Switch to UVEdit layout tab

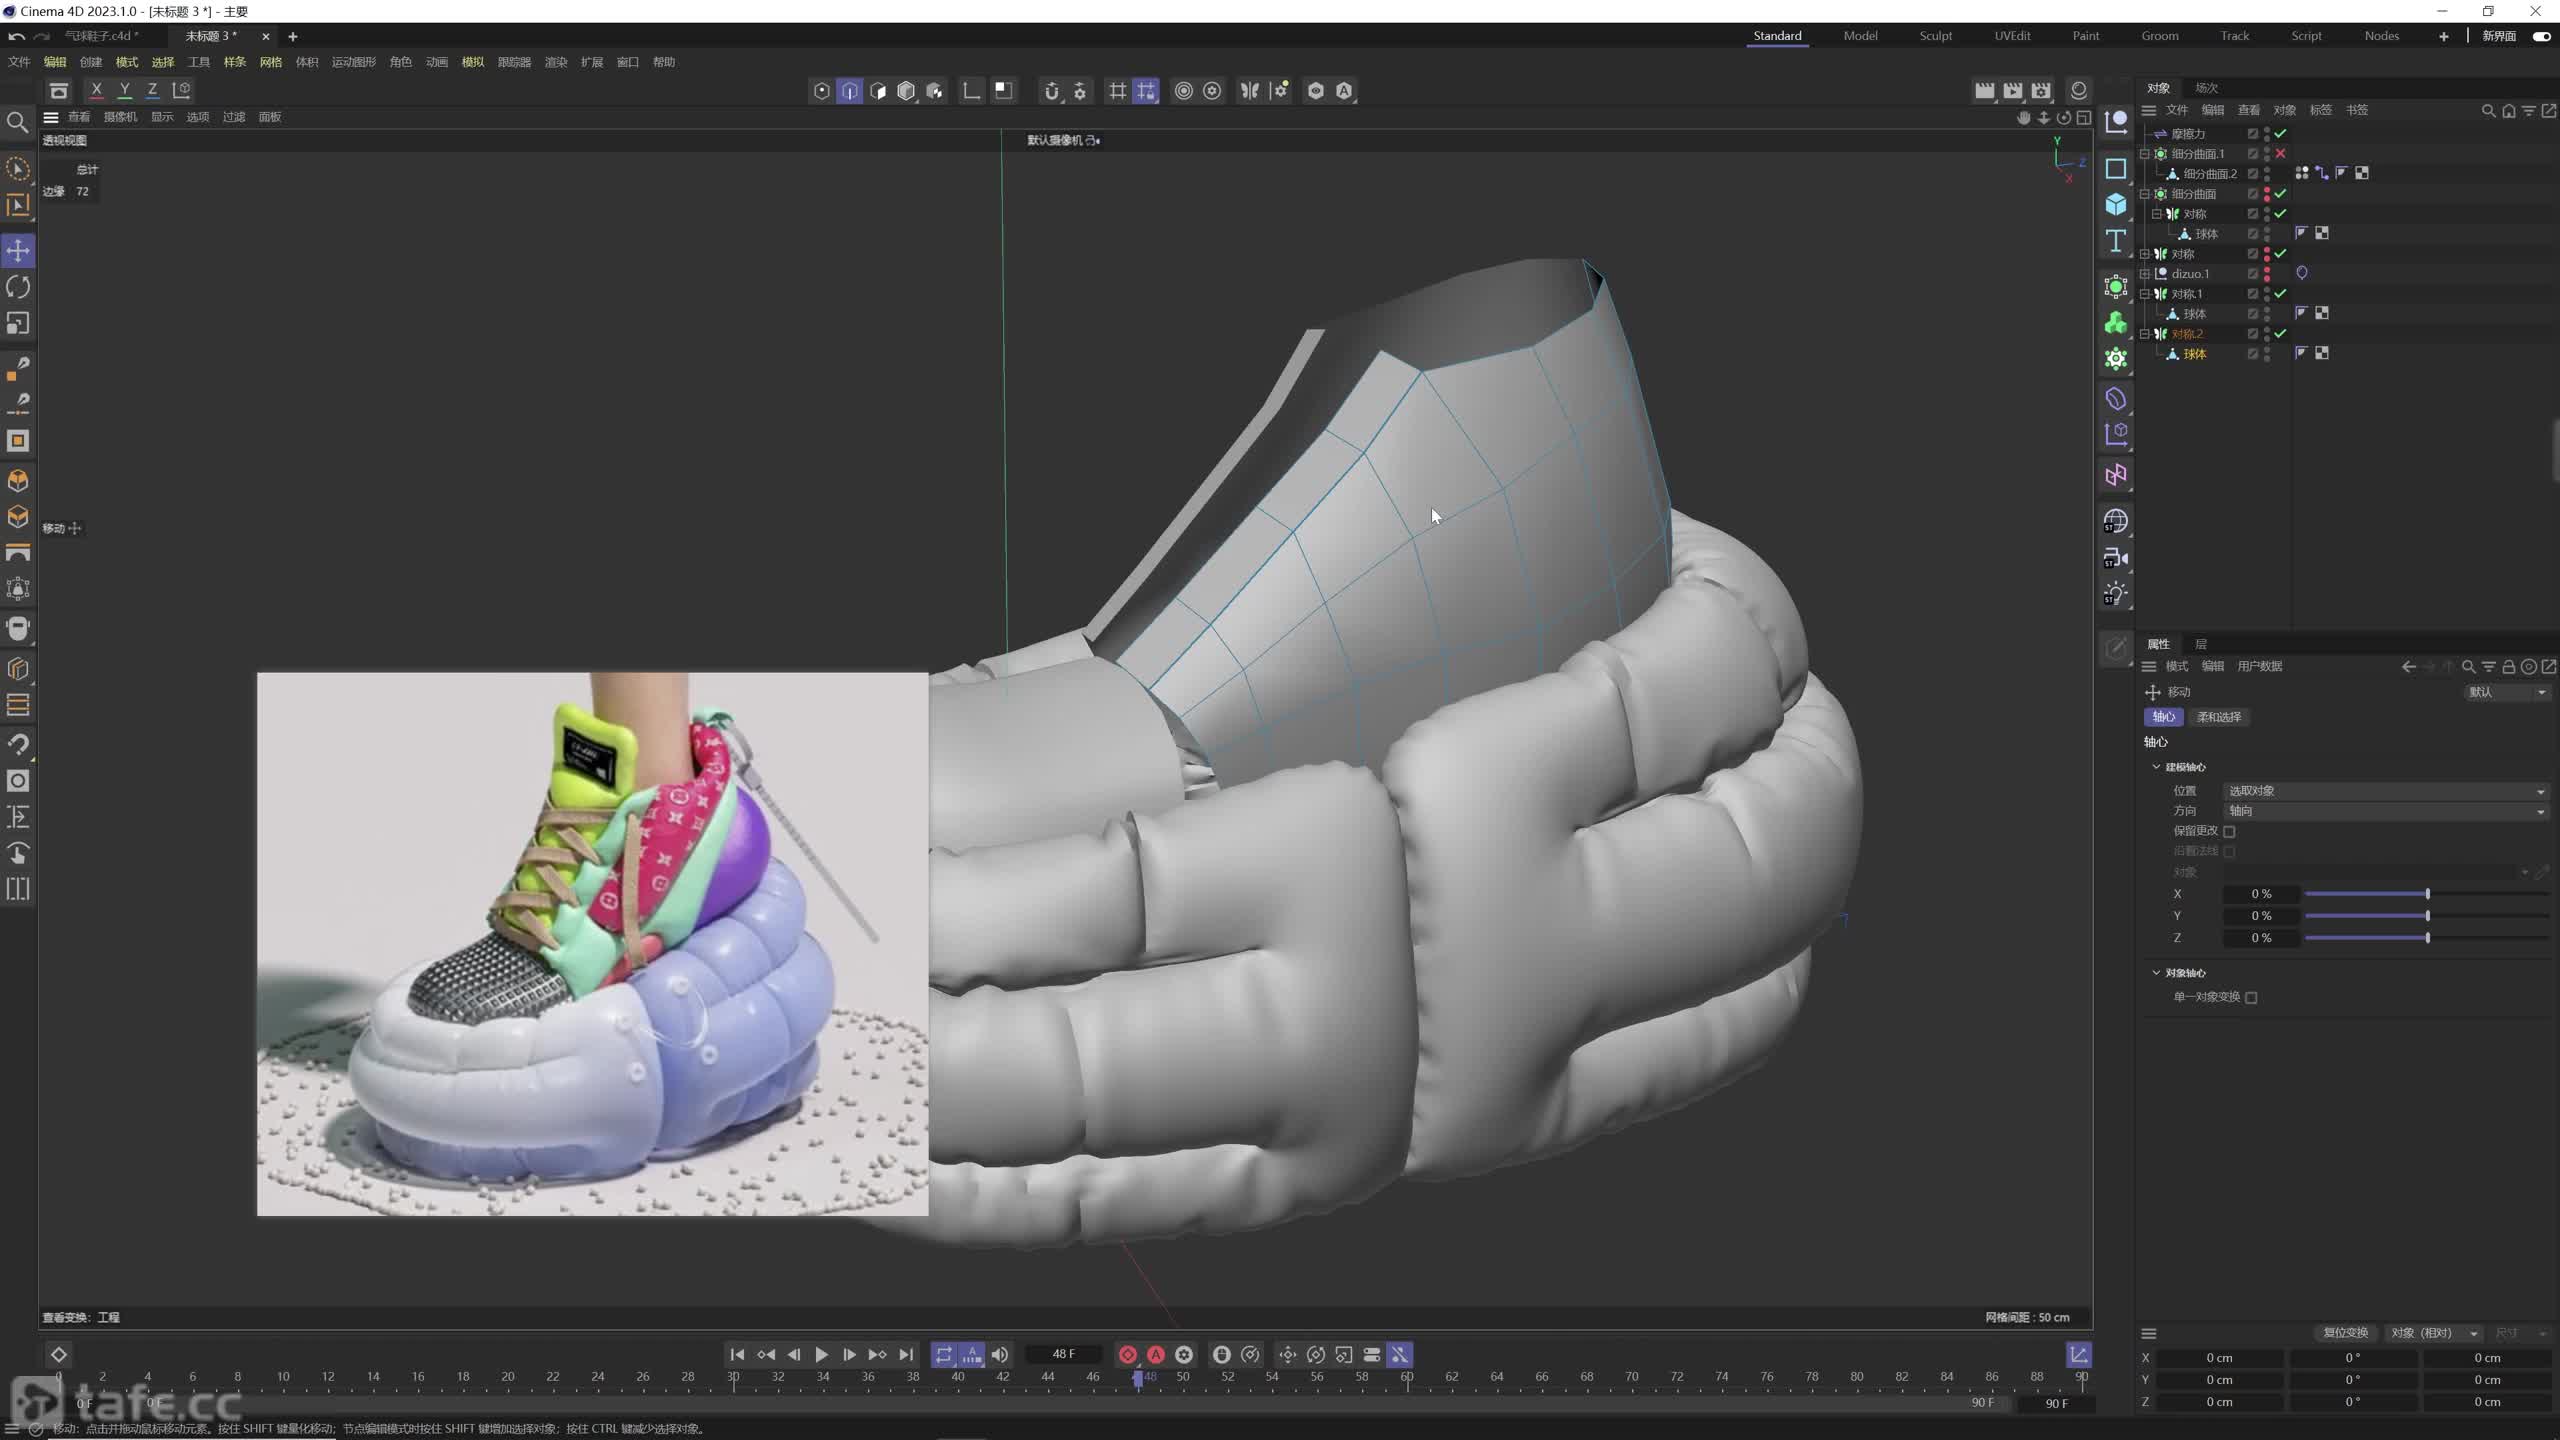(x=2012, y=36)
